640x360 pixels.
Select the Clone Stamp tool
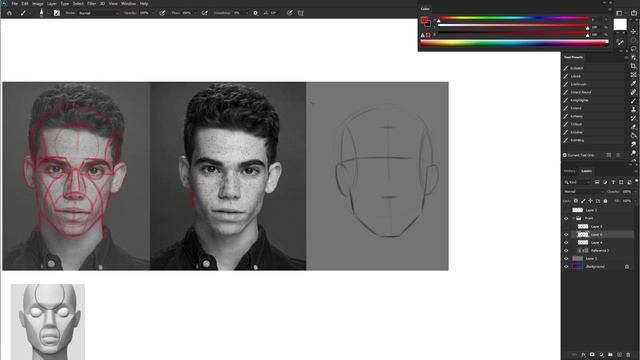[633, 109]
